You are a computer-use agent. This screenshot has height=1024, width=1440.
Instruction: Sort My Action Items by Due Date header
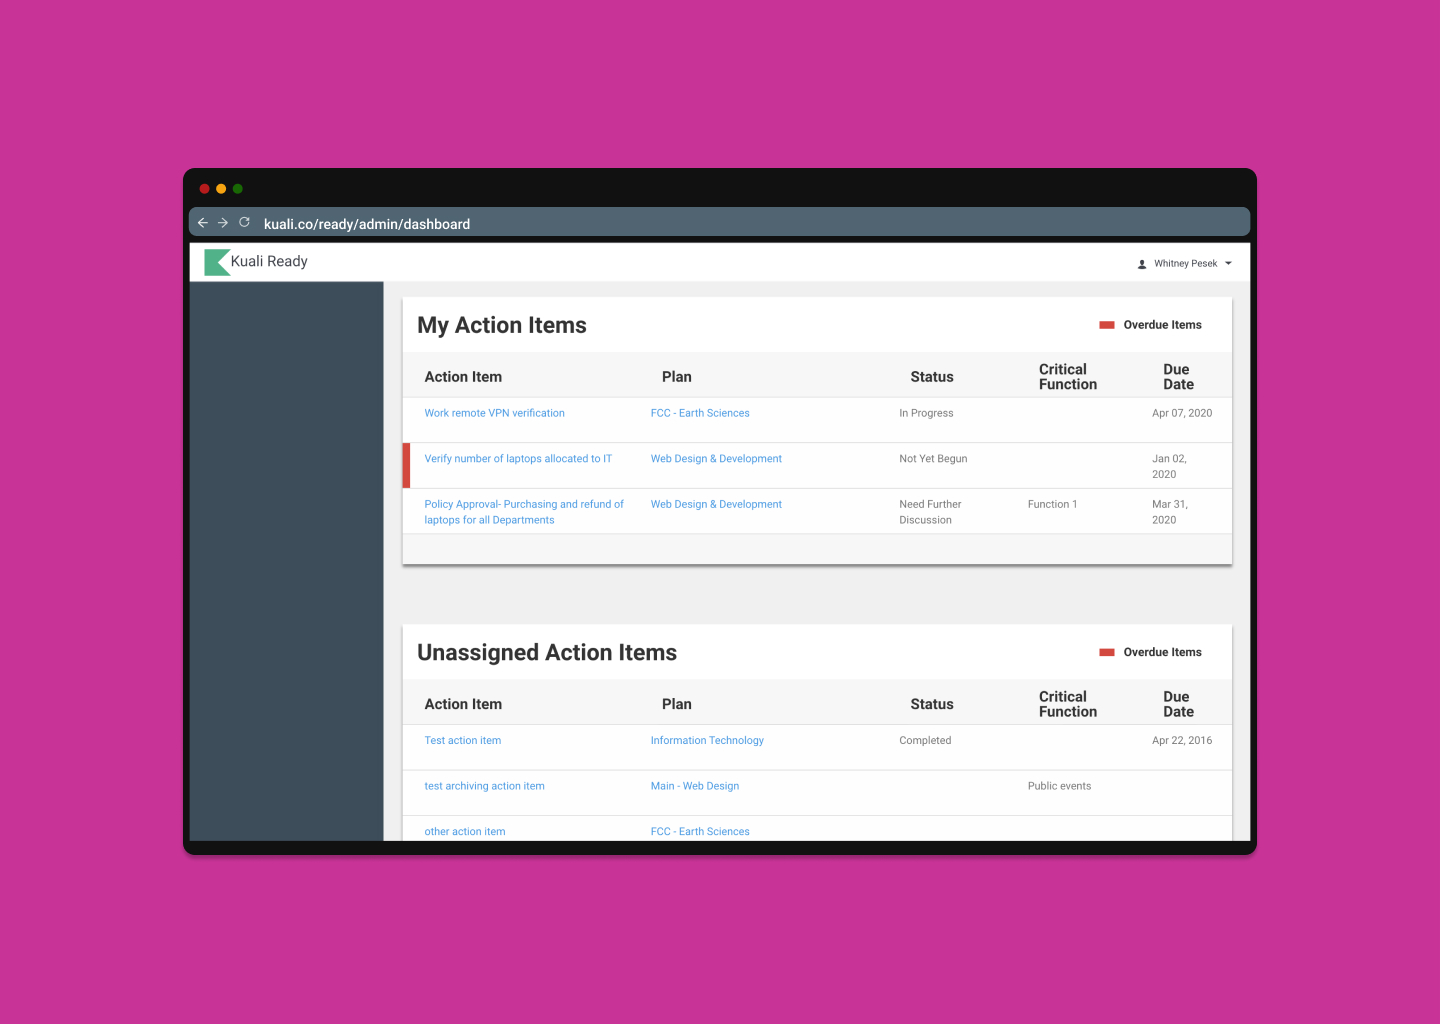pyautogui.click(x=1178, y=377)
